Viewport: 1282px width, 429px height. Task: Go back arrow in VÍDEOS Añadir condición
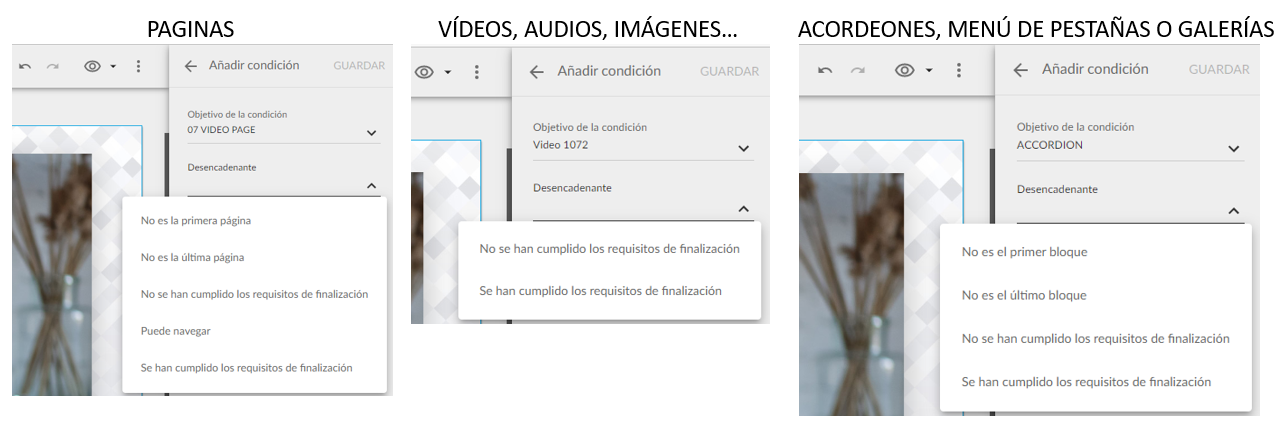tap(536, 72)
